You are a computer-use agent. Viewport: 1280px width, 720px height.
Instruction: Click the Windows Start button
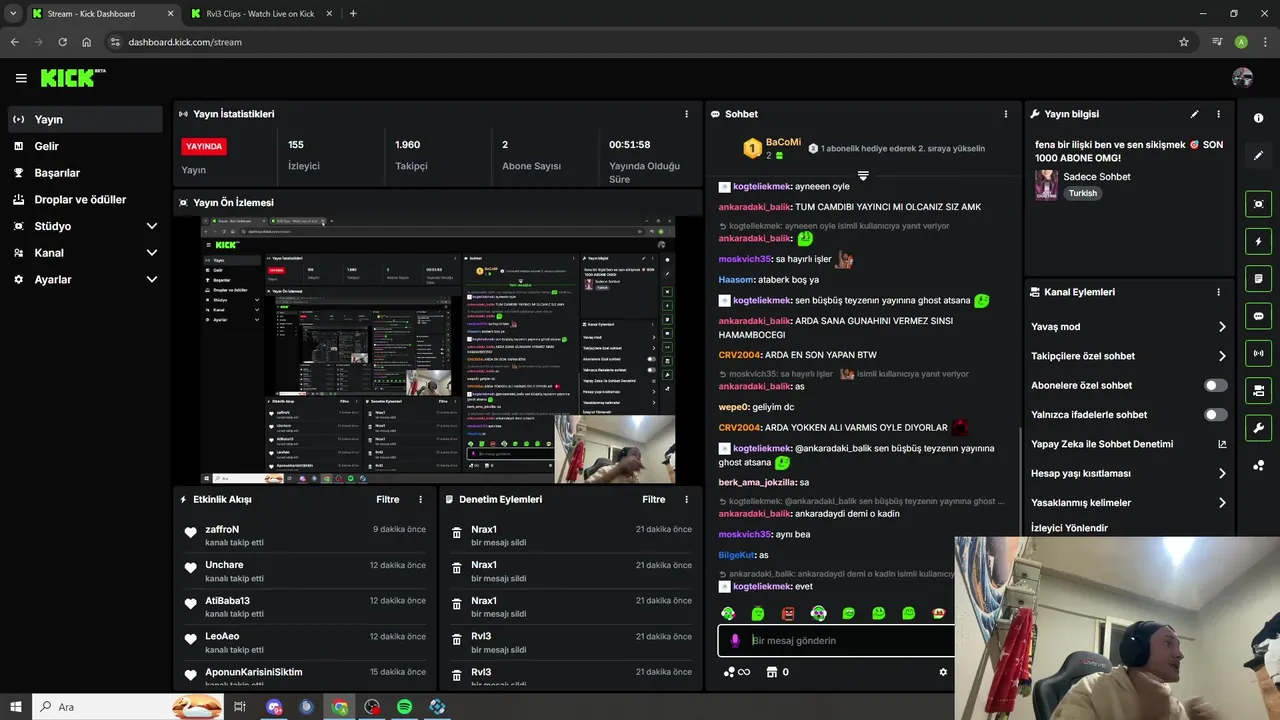(x=16, y=707)
